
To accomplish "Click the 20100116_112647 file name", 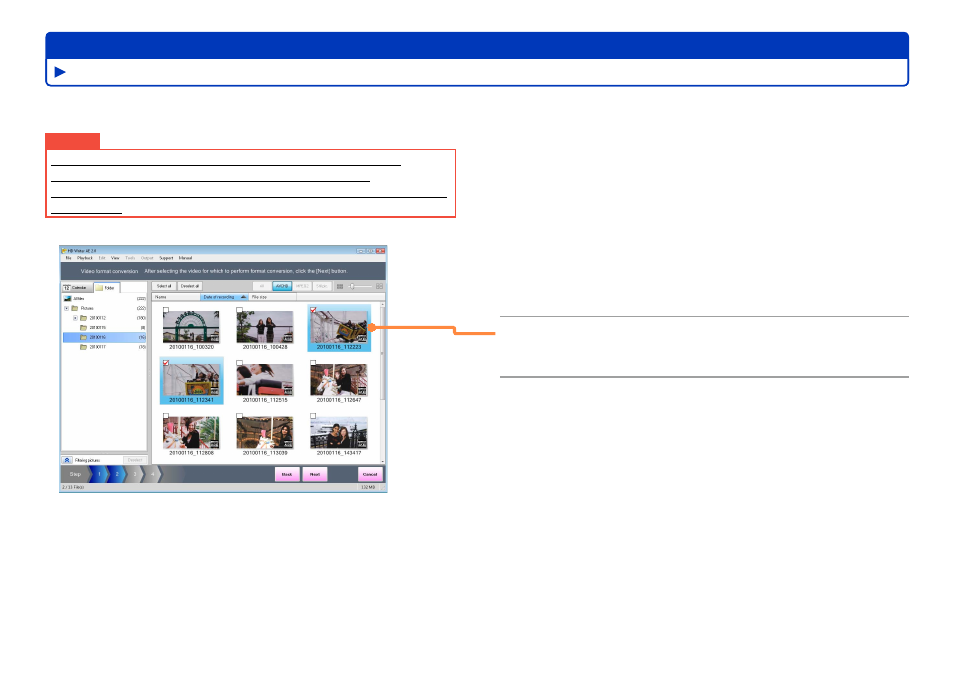I will pyautogui.click(x=339, y=400).
